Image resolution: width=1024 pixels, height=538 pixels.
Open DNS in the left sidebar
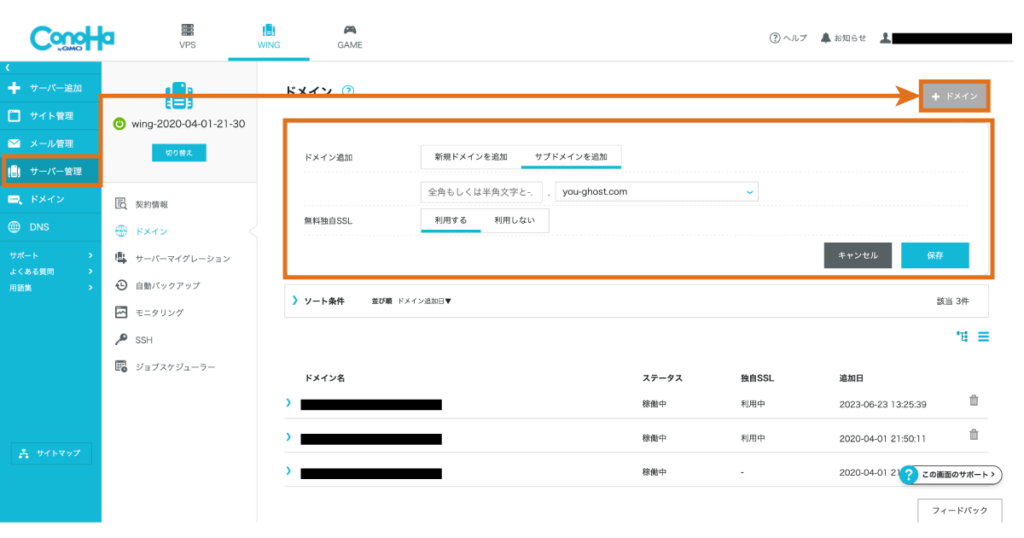click(x=40, y=227)
